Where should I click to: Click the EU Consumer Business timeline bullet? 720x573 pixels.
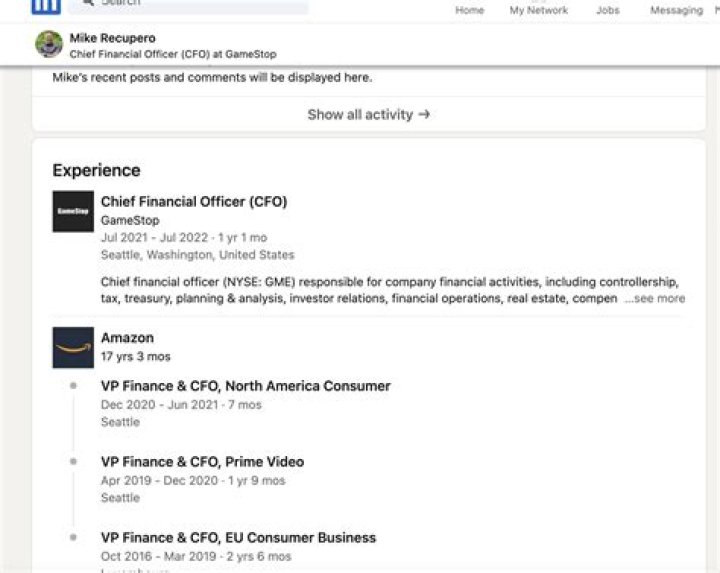point(73,538)
